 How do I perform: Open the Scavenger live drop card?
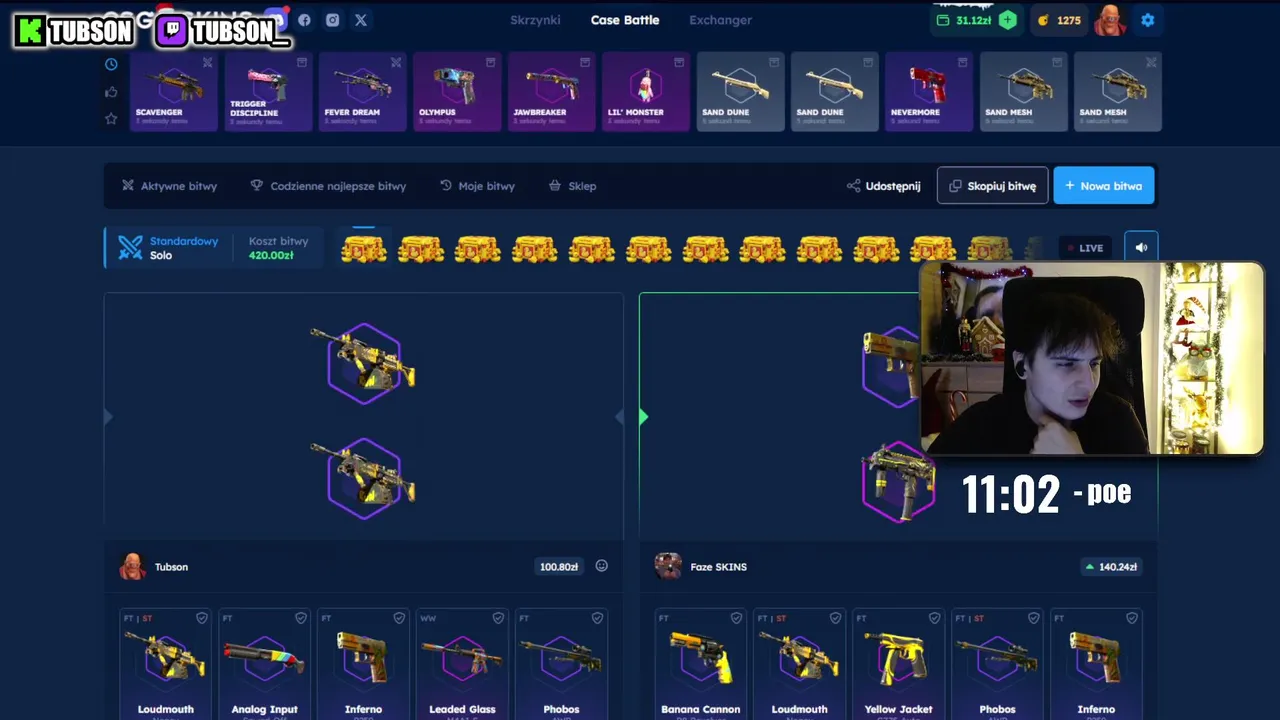[174, 92]
